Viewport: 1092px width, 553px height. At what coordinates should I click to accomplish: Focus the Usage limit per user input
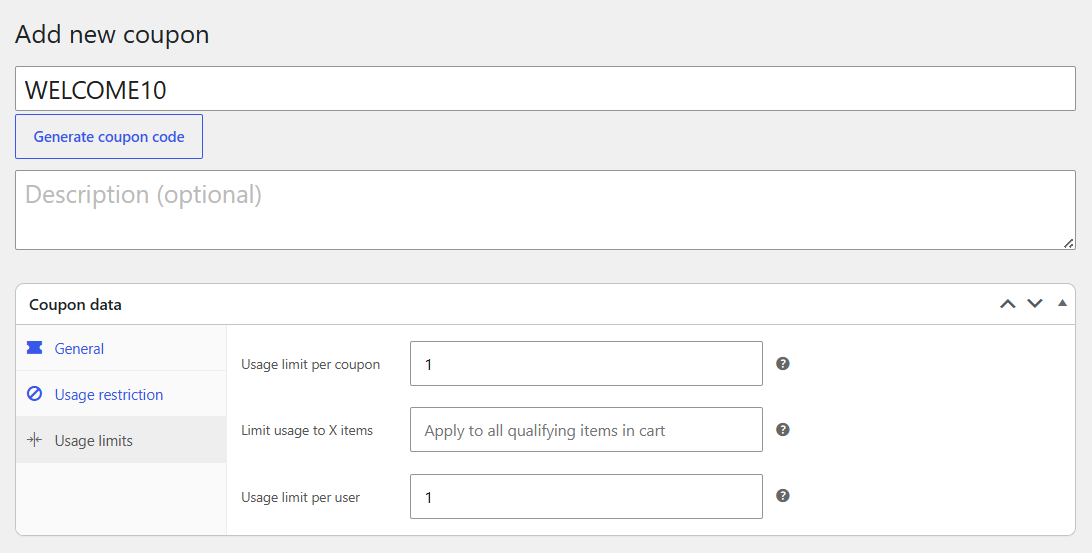pyautogui.click(x=586, y=497)
